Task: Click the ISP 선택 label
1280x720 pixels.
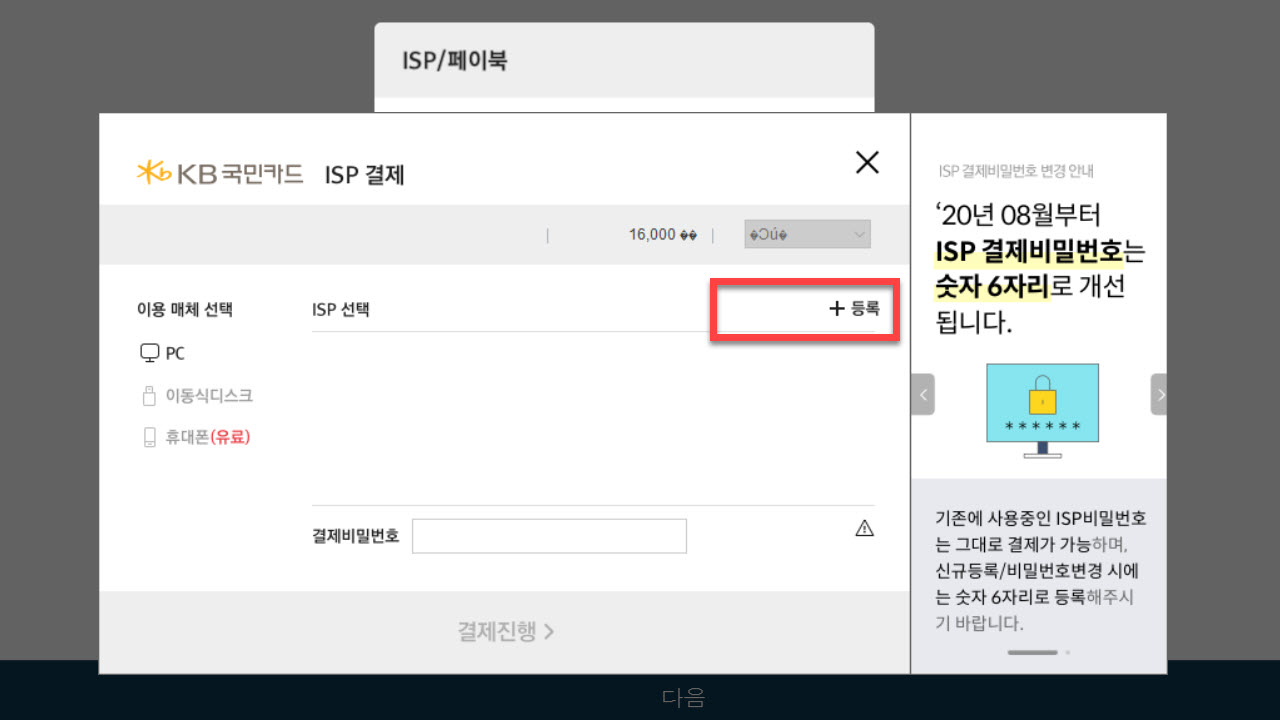Action: (341, 309)
